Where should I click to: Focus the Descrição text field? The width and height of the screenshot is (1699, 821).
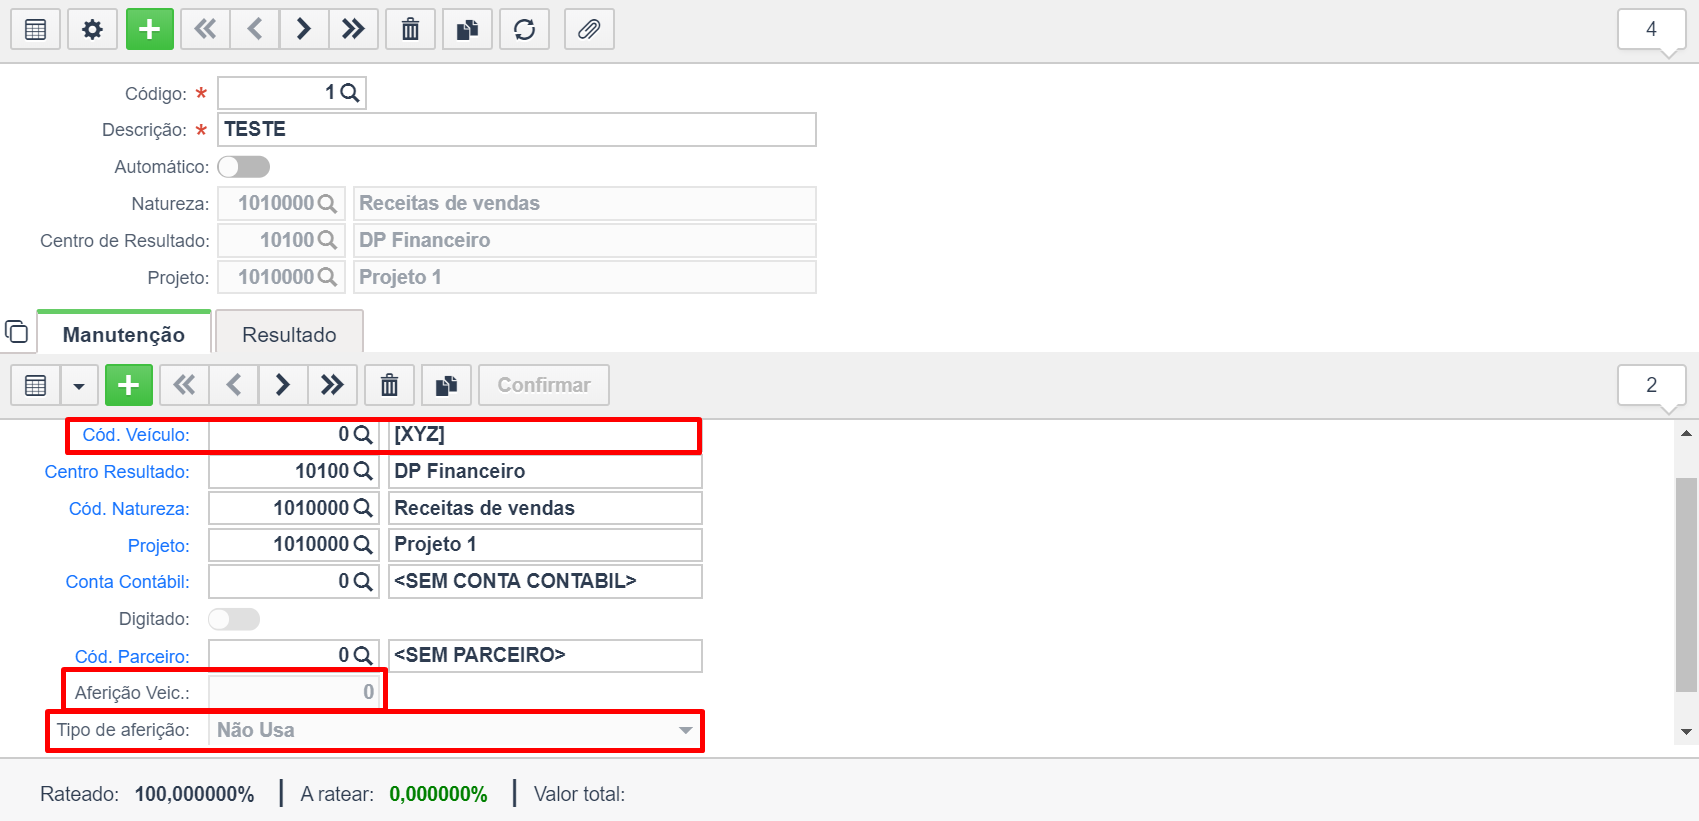click(517, 129)
